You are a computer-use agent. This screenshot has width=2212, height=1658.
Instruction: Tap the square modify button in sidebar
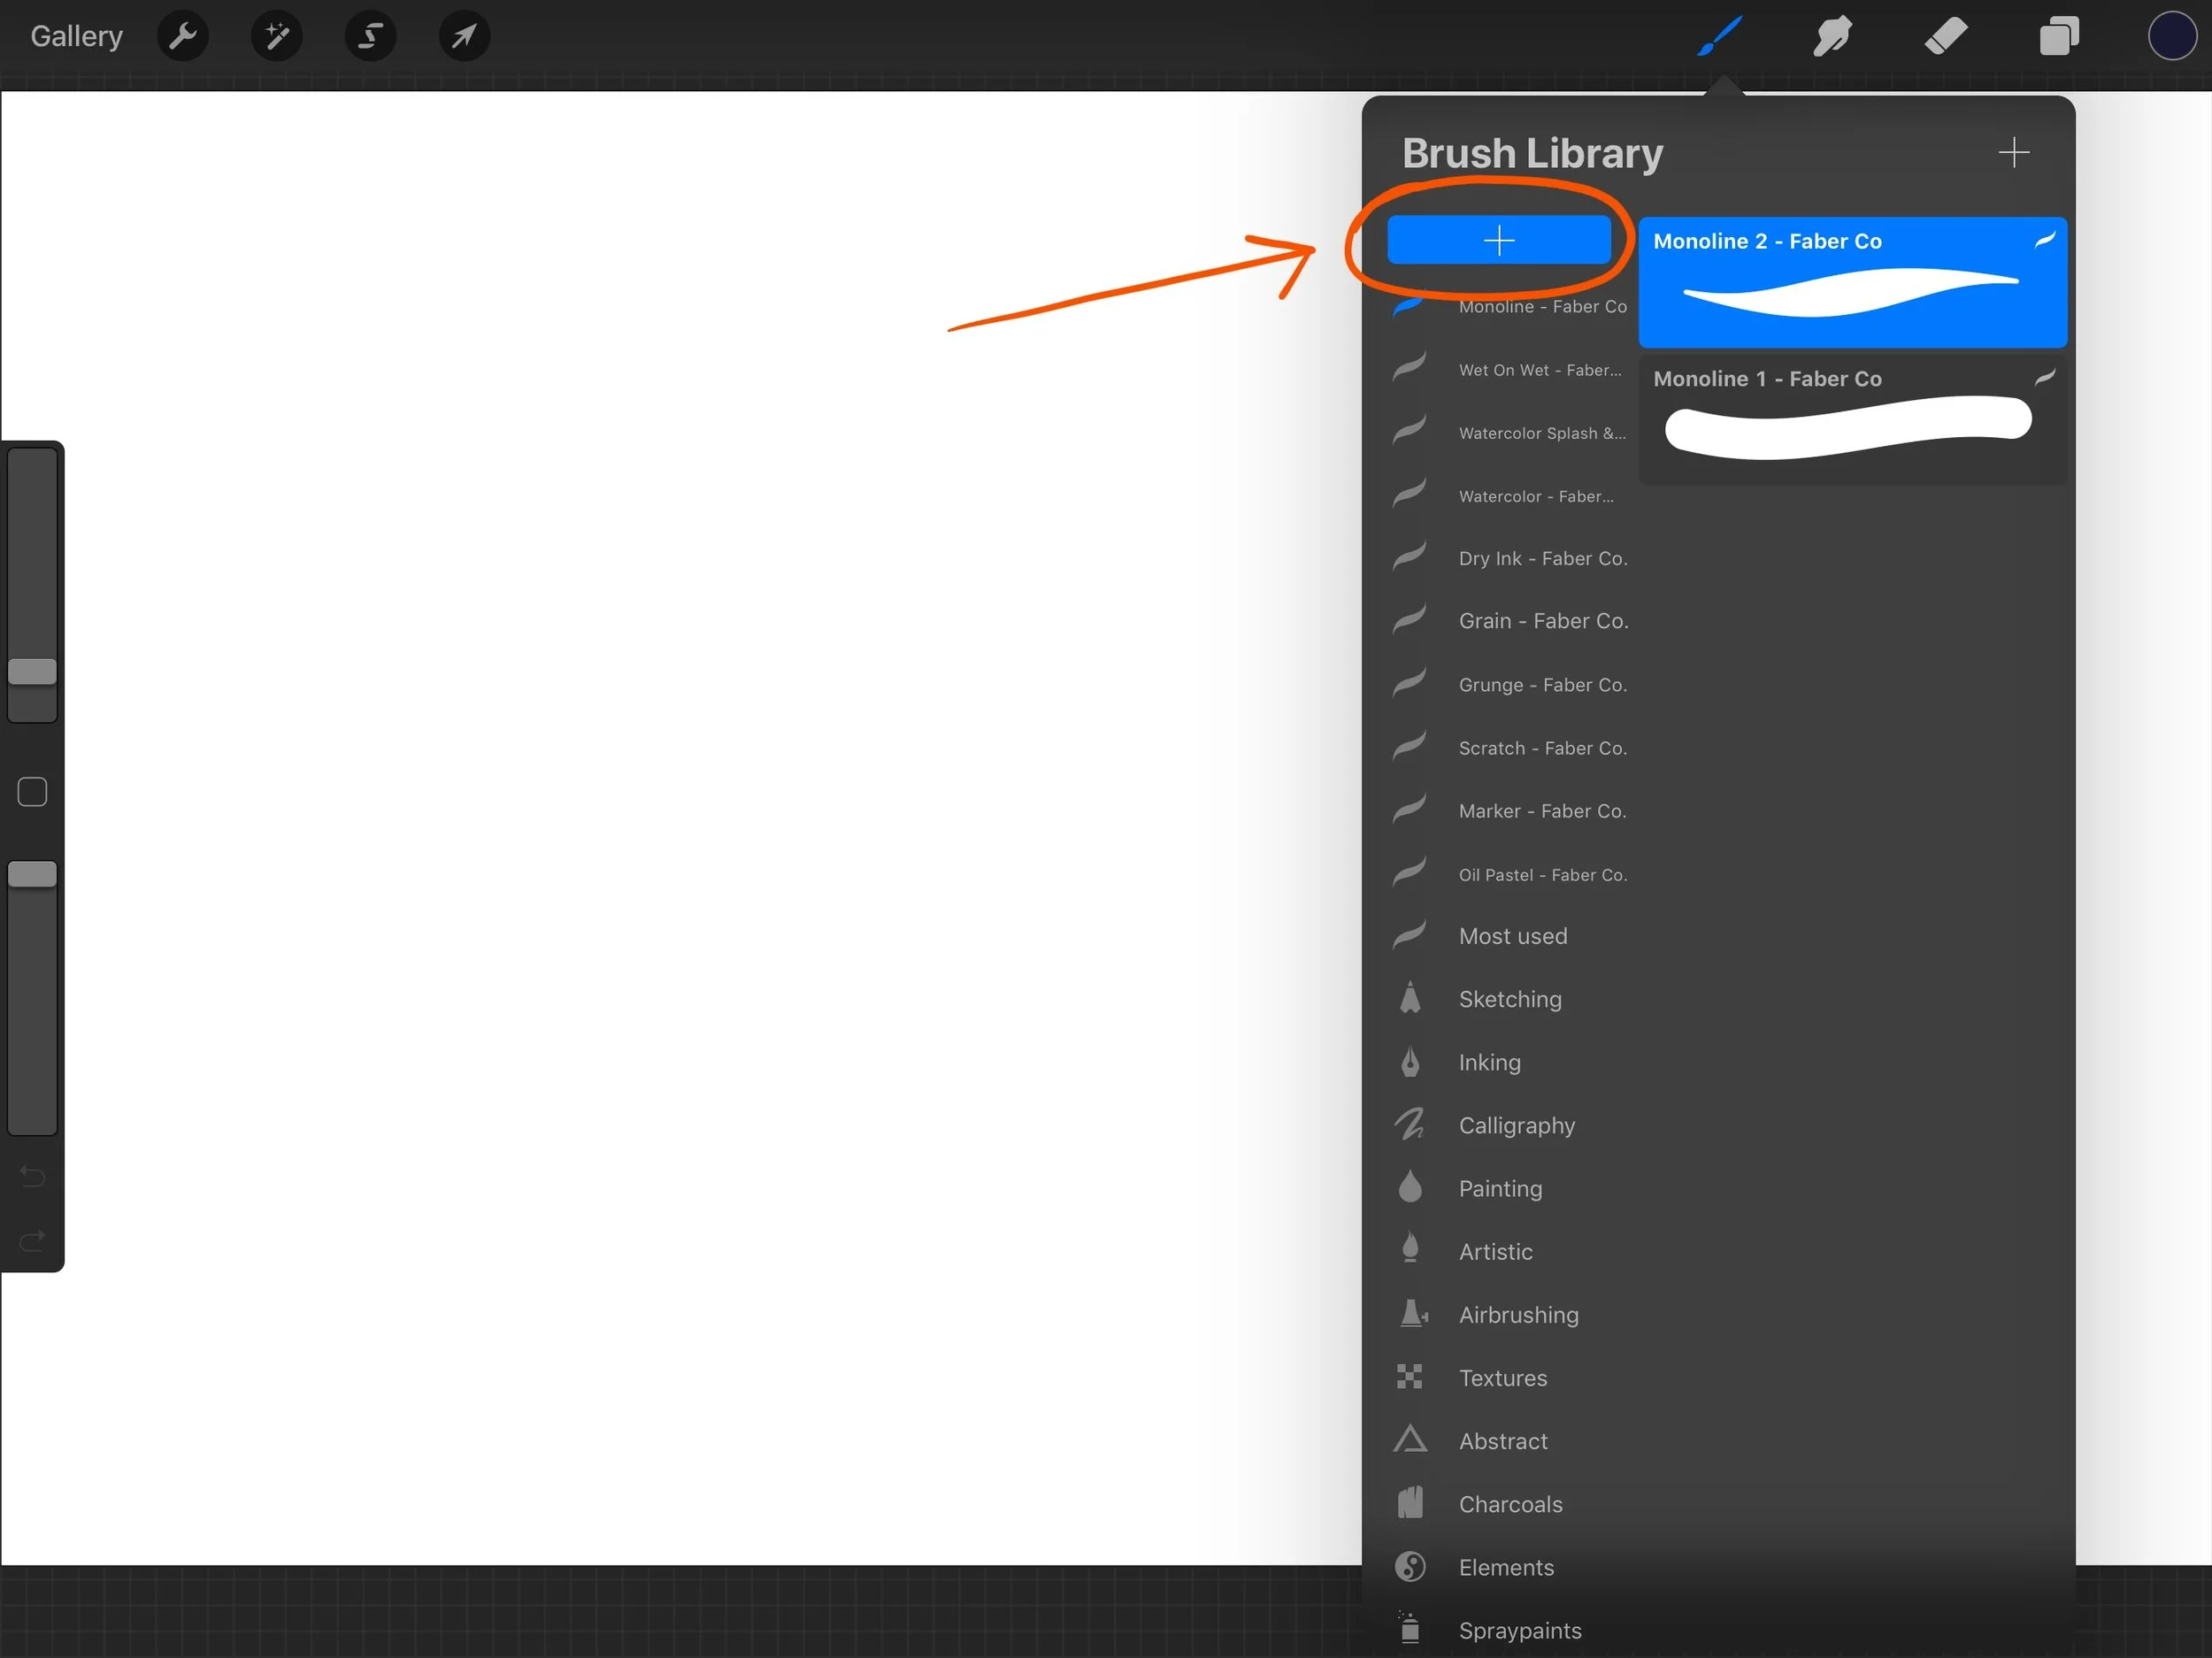tap(32, 792)
